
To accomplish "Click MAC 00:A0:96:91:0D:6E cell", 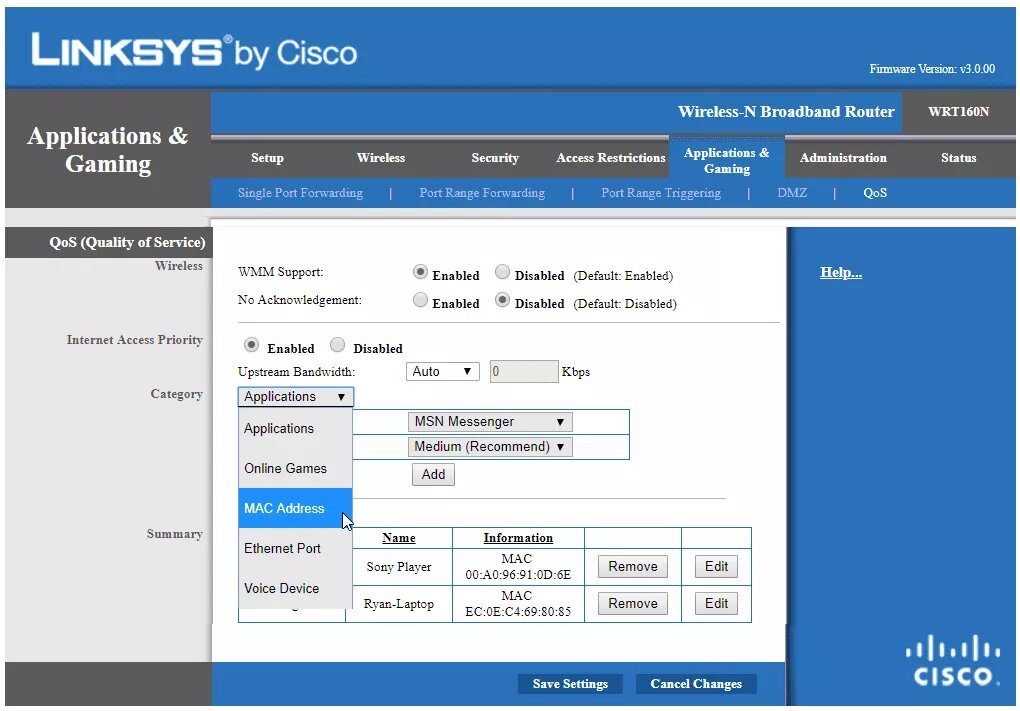I will coord(518,567).
